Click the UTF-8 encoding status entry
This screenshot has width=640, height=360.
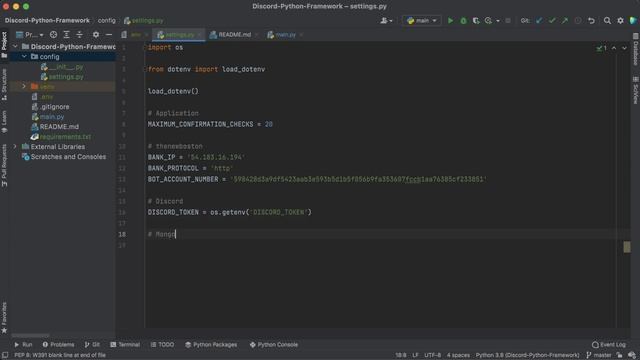coord(432,355)
